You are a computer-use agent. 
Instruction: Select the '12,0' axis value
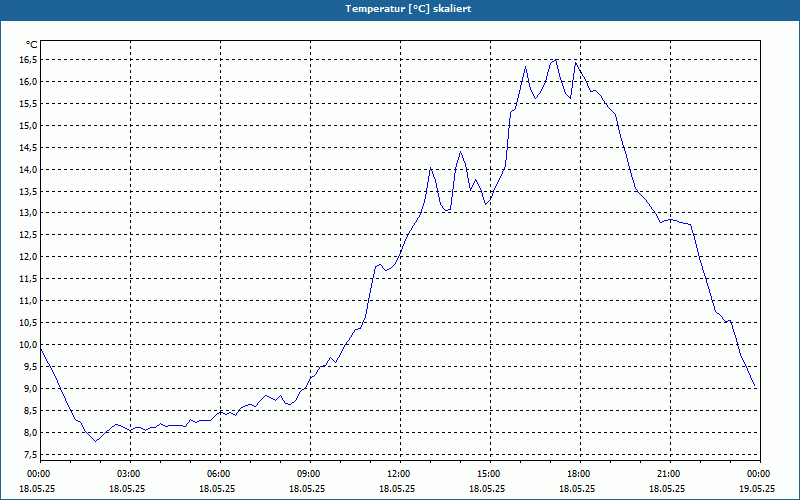30,257
